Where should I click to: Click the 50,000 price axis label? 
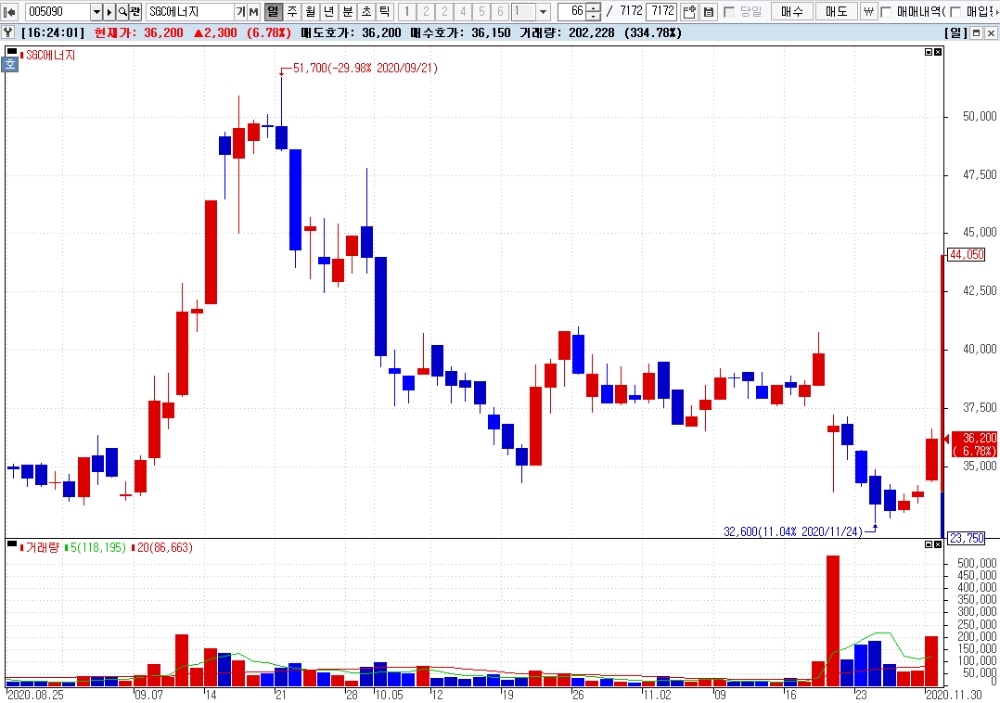(x=980, y=116)
